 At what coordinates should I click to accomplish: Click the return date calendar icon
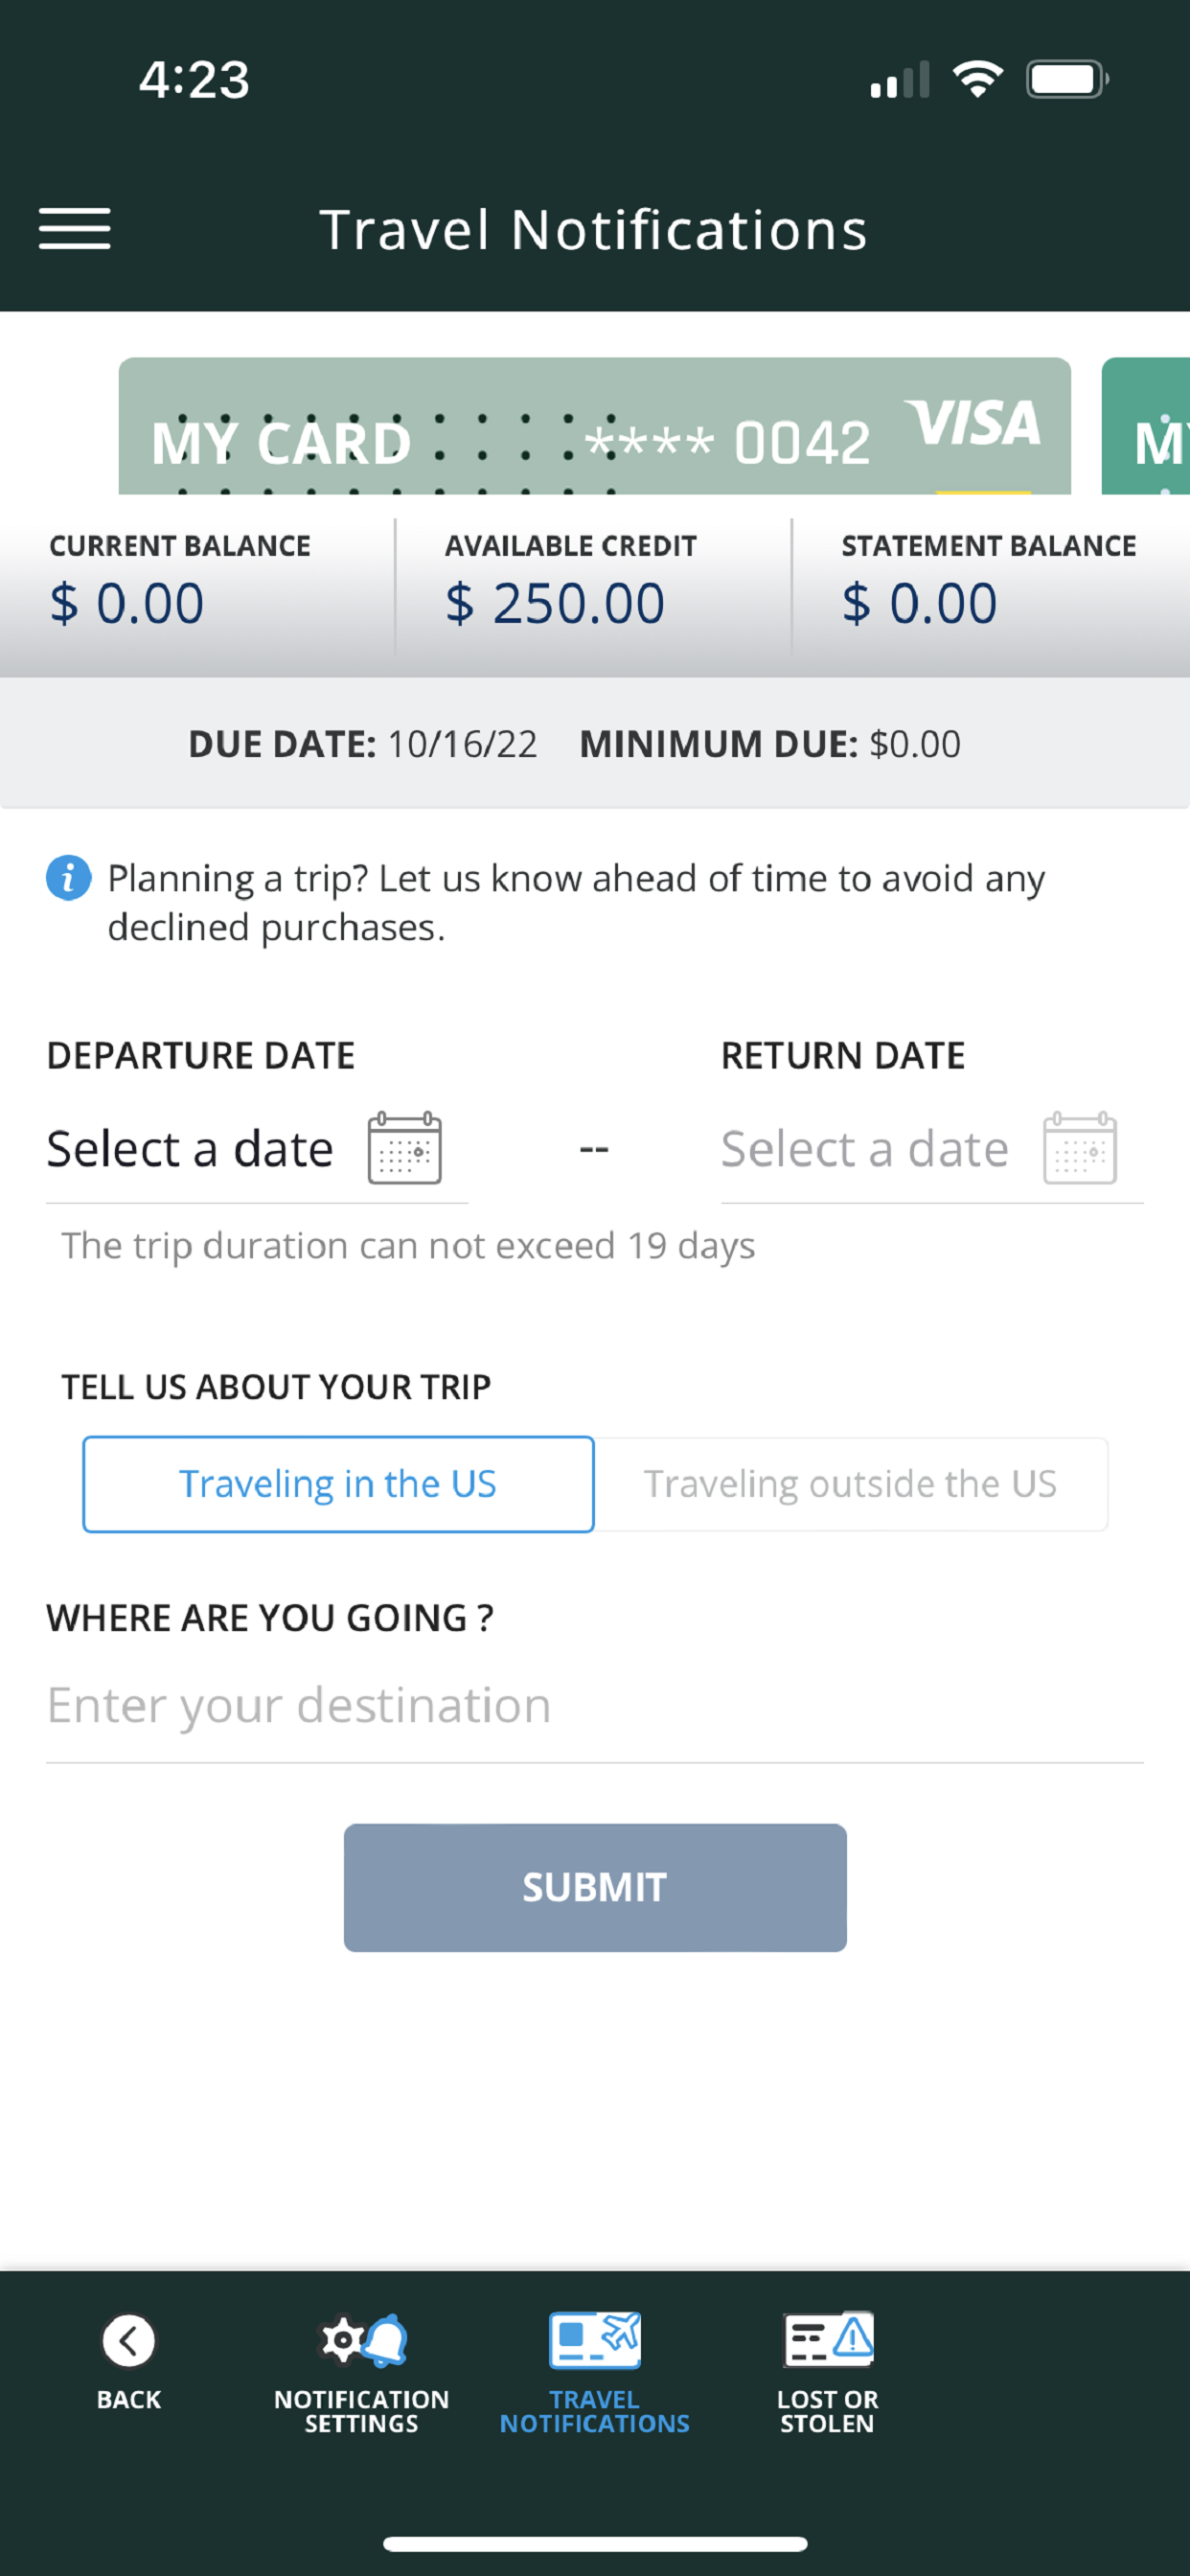(x=1080, y=1148)
